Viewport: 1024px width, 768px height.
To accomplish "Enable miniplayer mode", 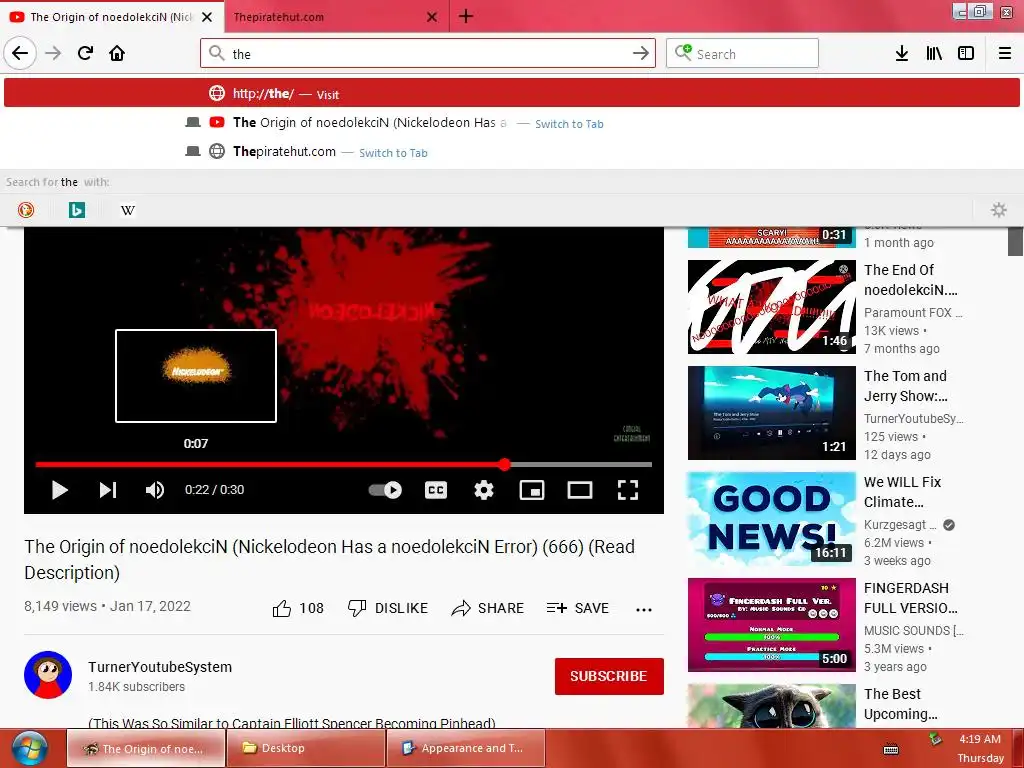I will (x=532, y=490).
